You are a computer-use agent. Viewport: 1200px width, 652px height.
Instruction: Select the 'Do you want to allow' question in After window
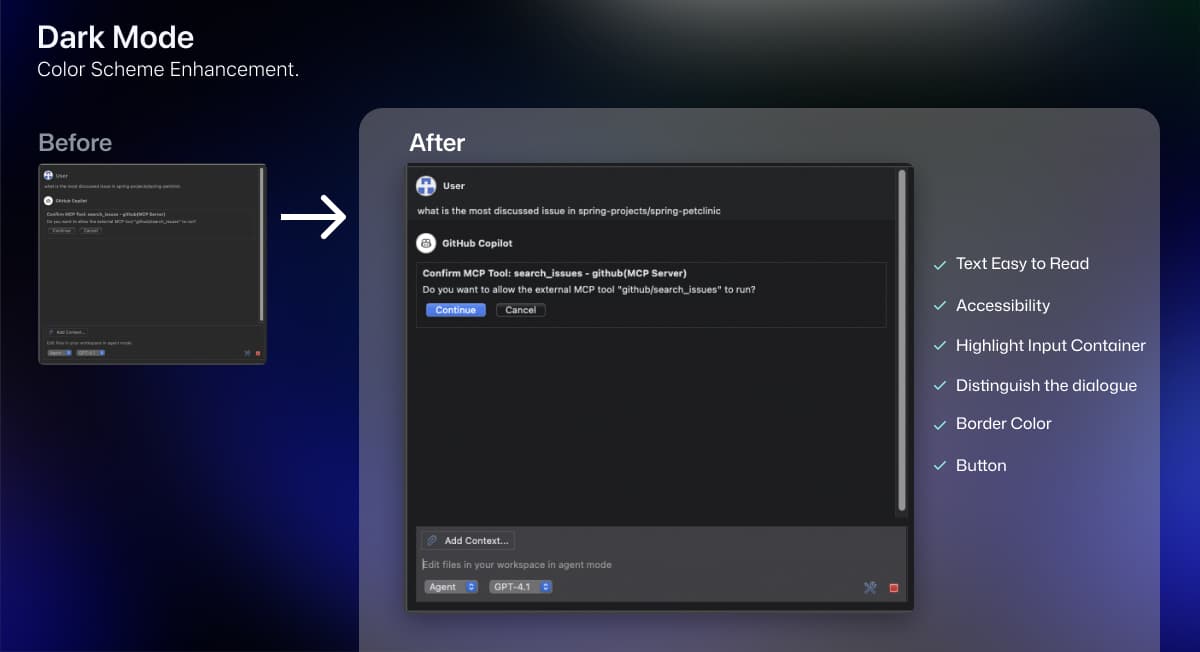(589, 290)
